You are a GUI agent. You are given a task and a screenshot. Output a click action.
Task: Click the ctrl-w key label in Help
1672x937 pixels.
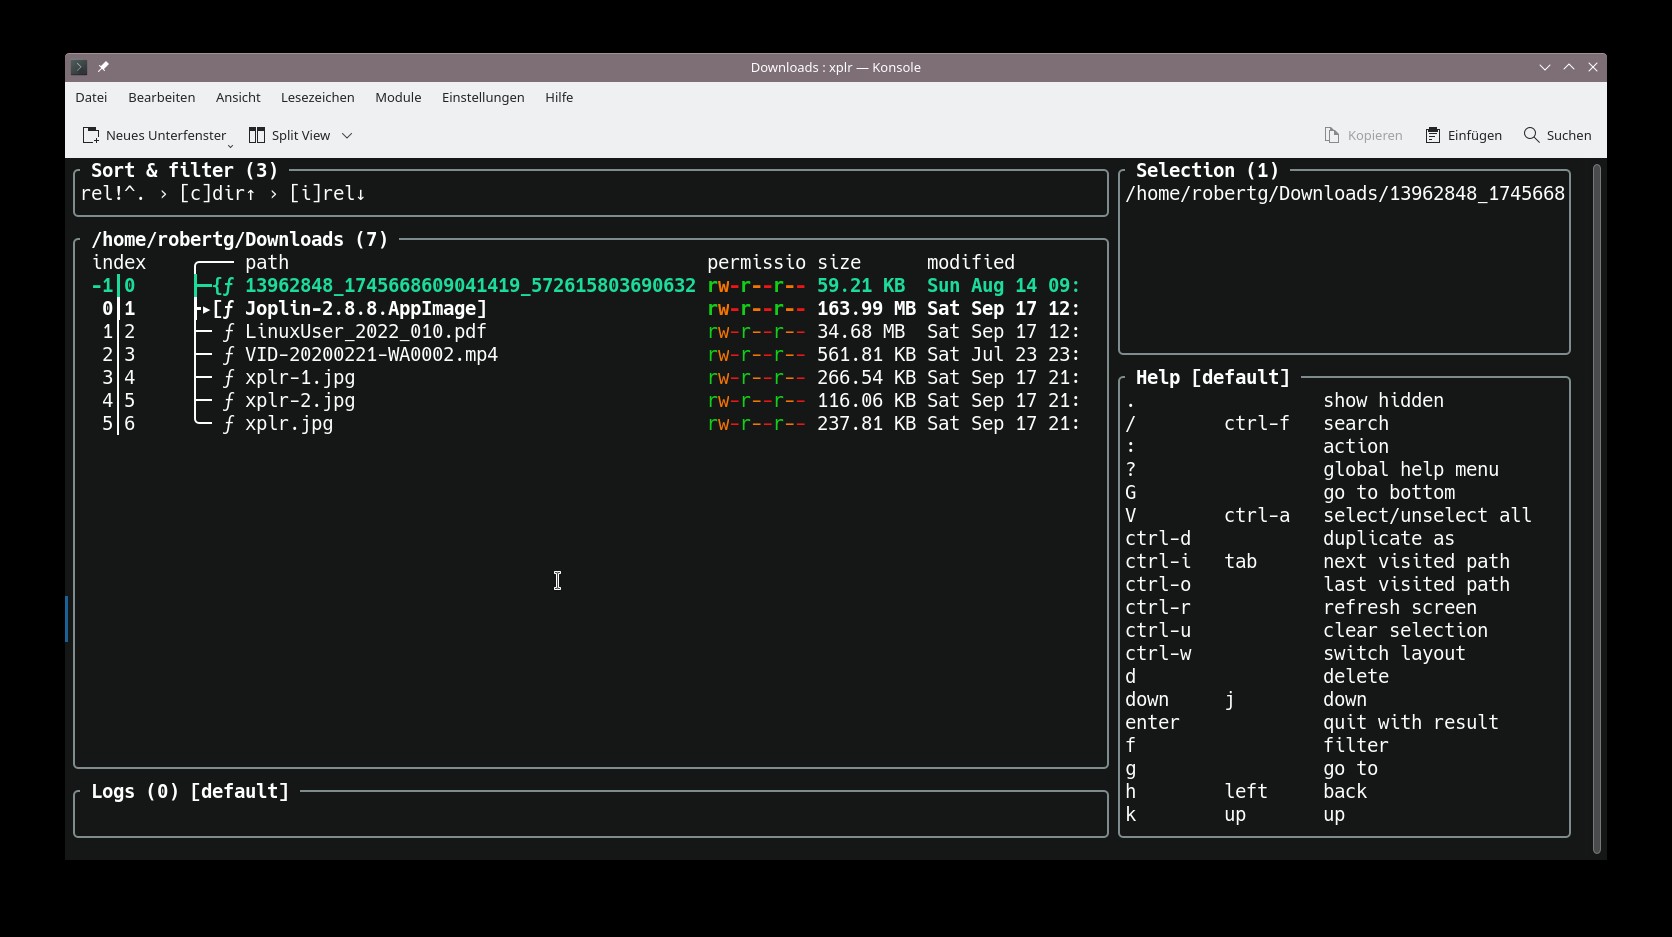pyautogui.click(x=1158, y=653)
